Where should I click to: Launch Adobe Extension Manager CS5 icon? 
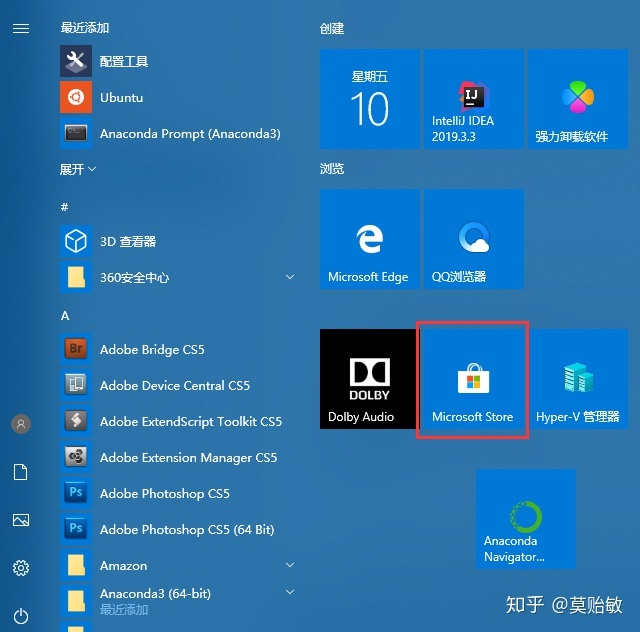click(76, 457)
